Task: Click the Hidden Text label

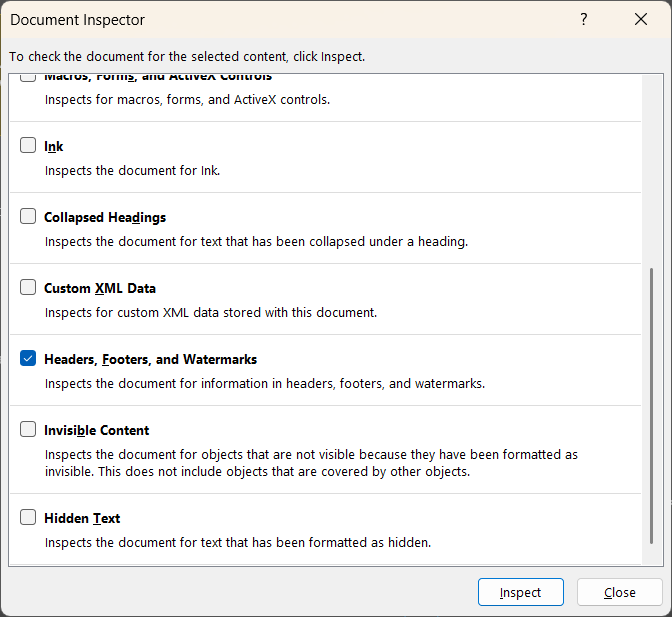Action: point(82,518)
